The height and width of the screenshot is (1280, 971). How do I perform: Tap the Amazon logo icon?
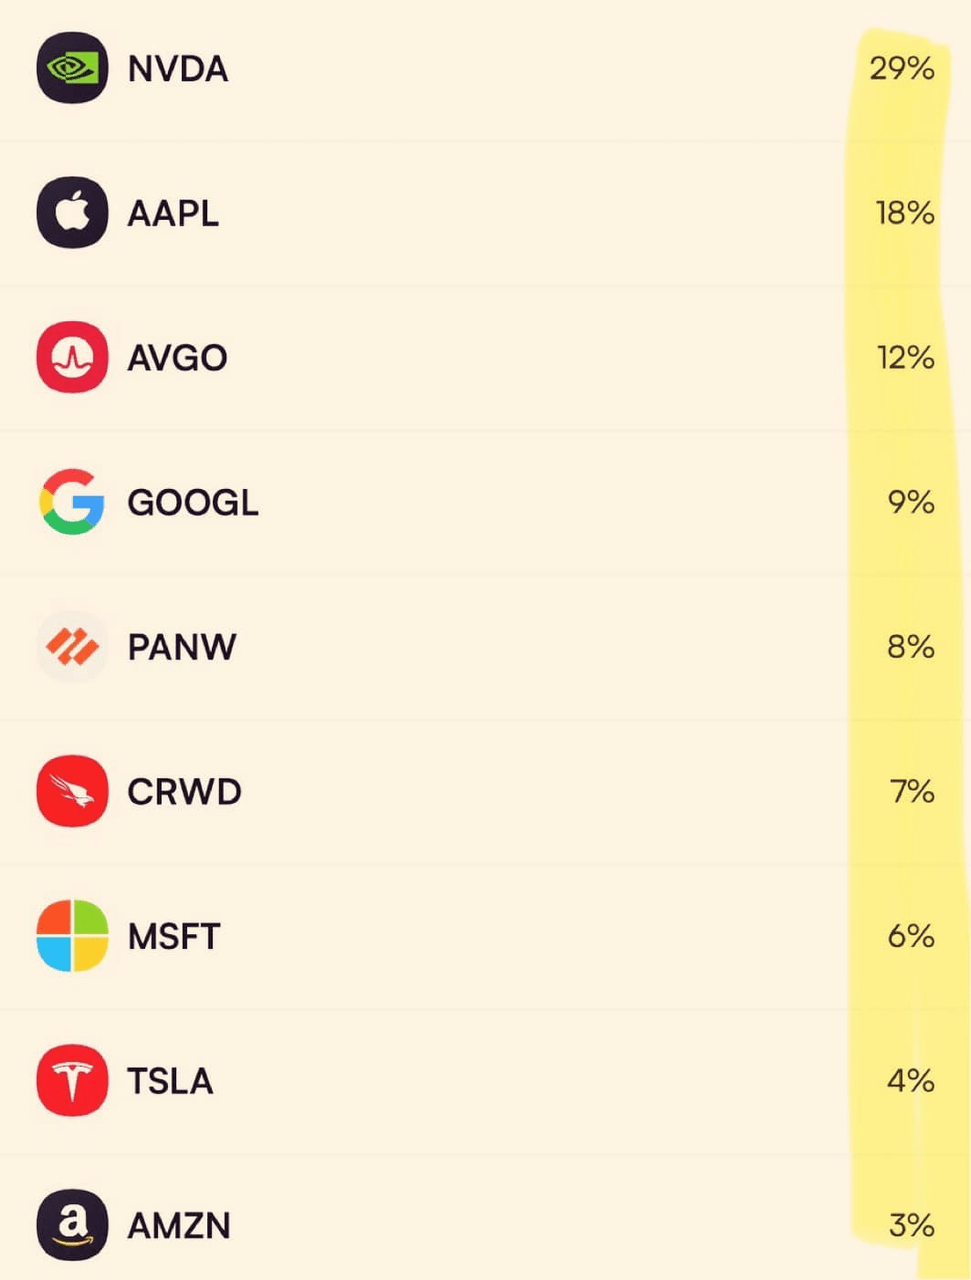tap(72, 1225)
